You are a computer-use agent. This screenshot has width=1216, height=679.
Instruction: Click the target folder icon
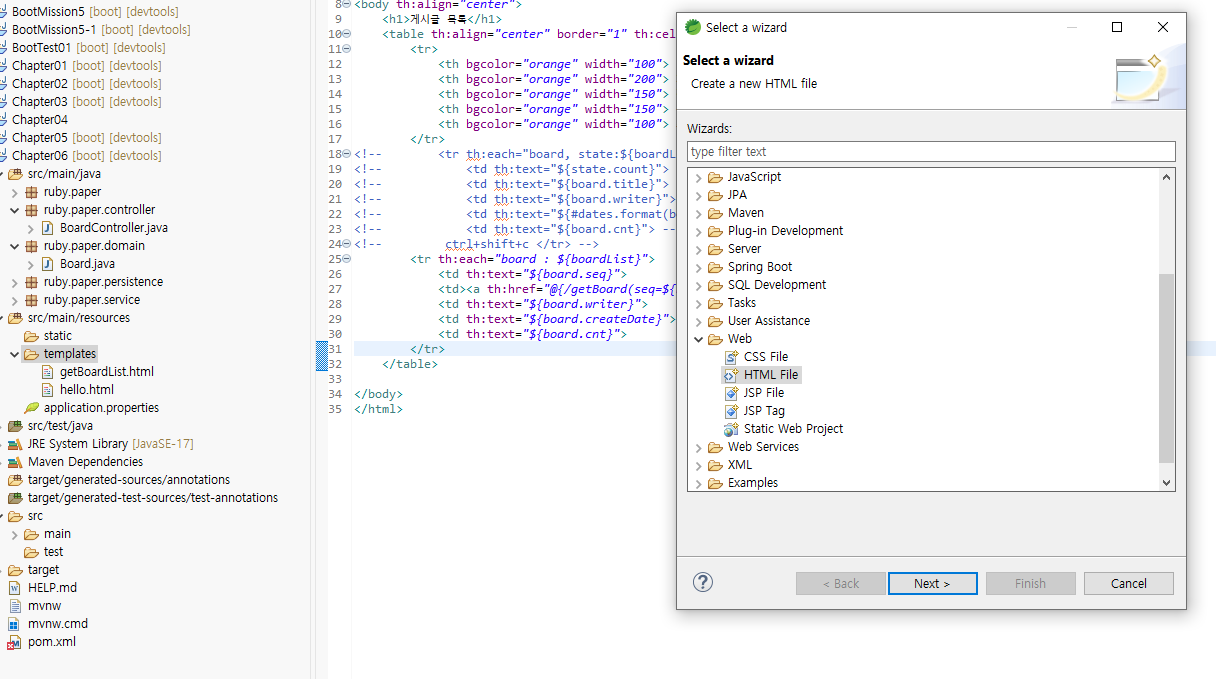14,570
